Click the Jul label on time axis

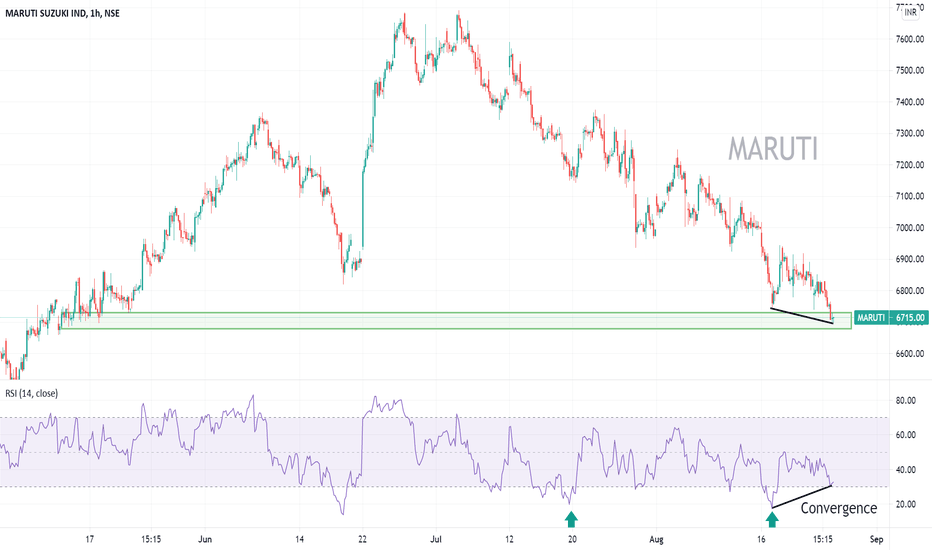pos(436,540)
